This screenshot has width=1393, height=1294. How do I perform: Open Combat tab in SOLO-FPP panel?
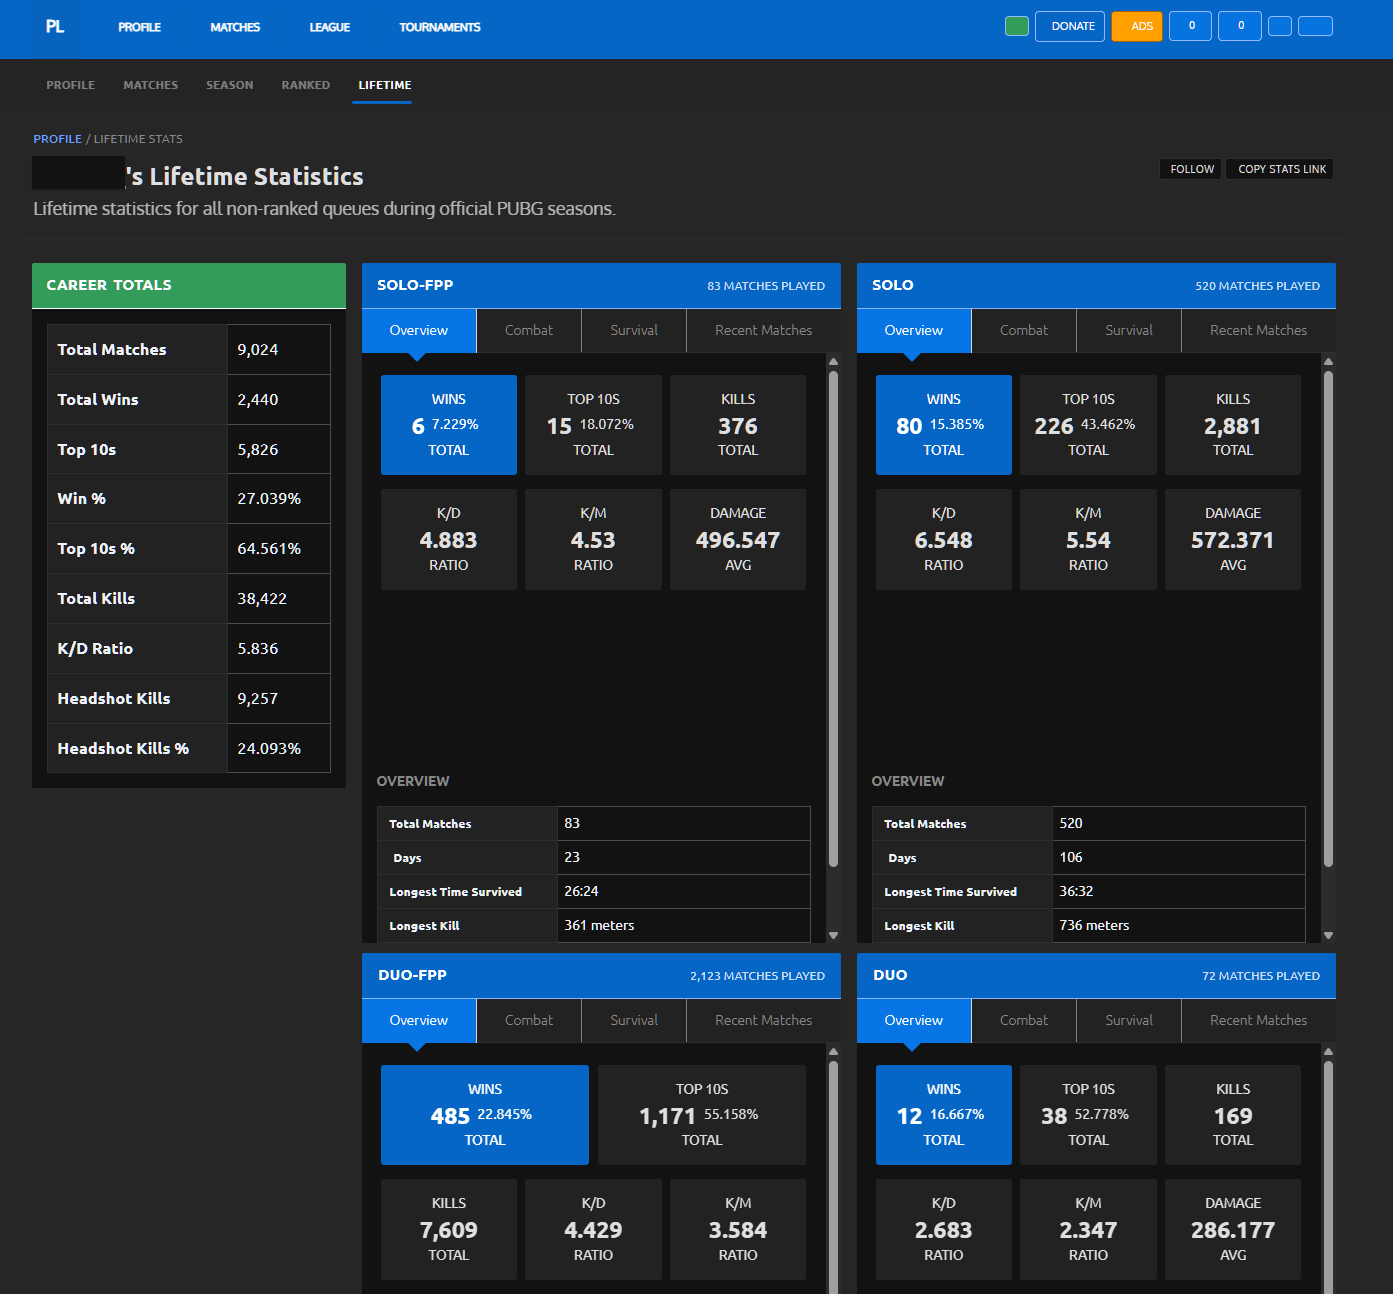point(529,330)
